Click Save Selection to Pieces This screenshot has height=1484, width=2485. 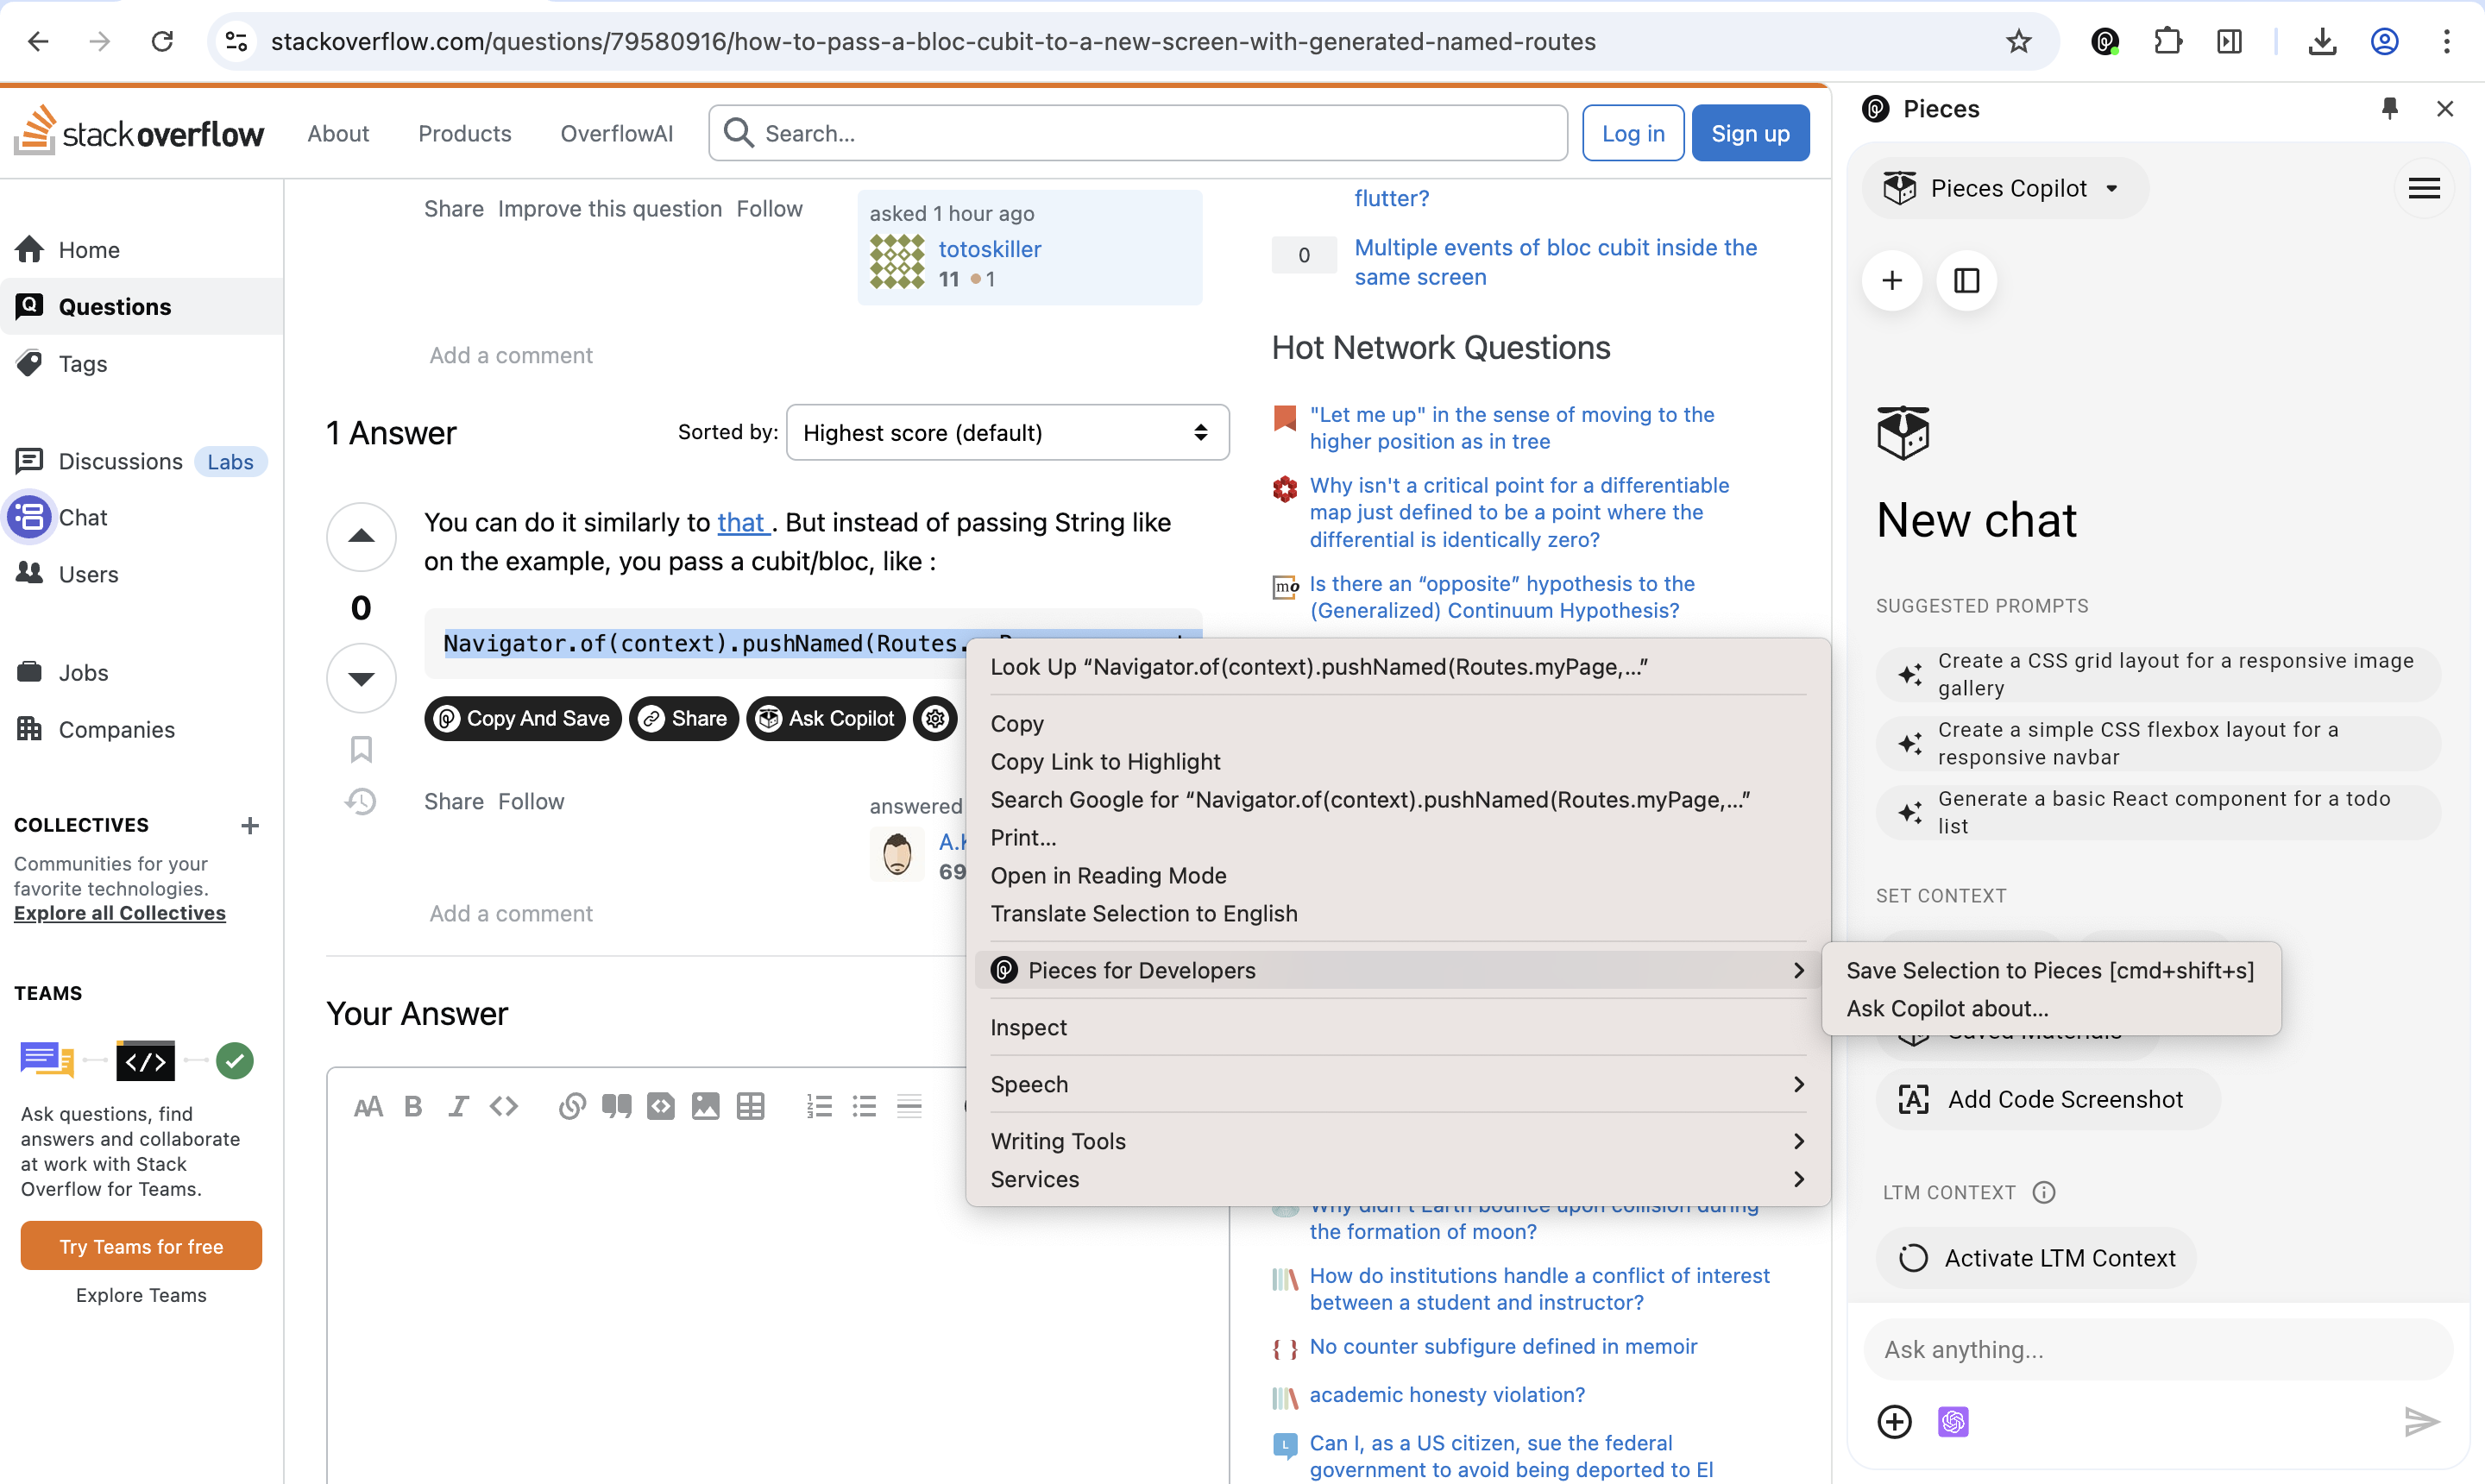2050,970
